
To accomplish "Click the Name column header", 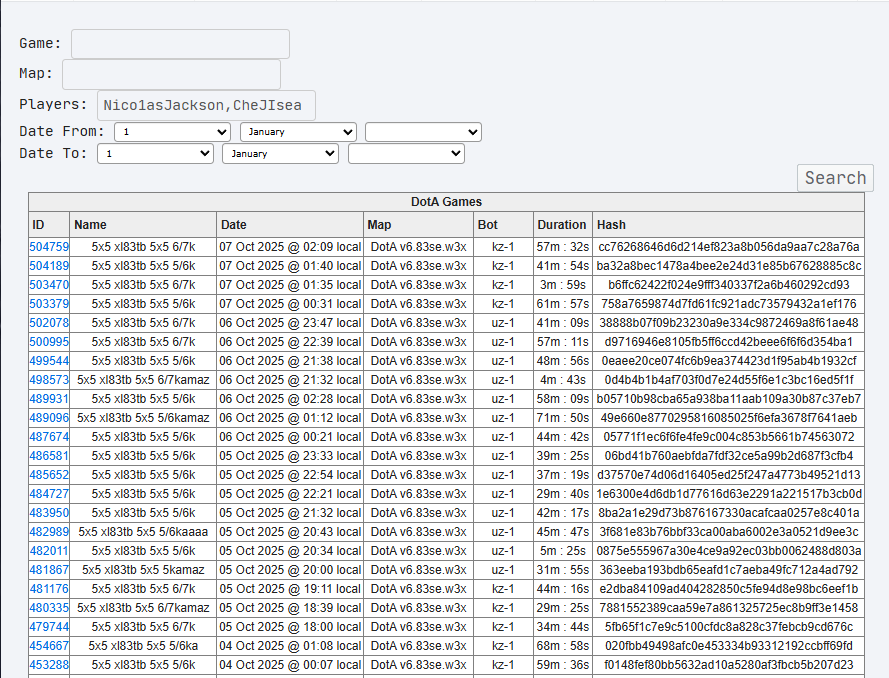I will click(143, 225).
